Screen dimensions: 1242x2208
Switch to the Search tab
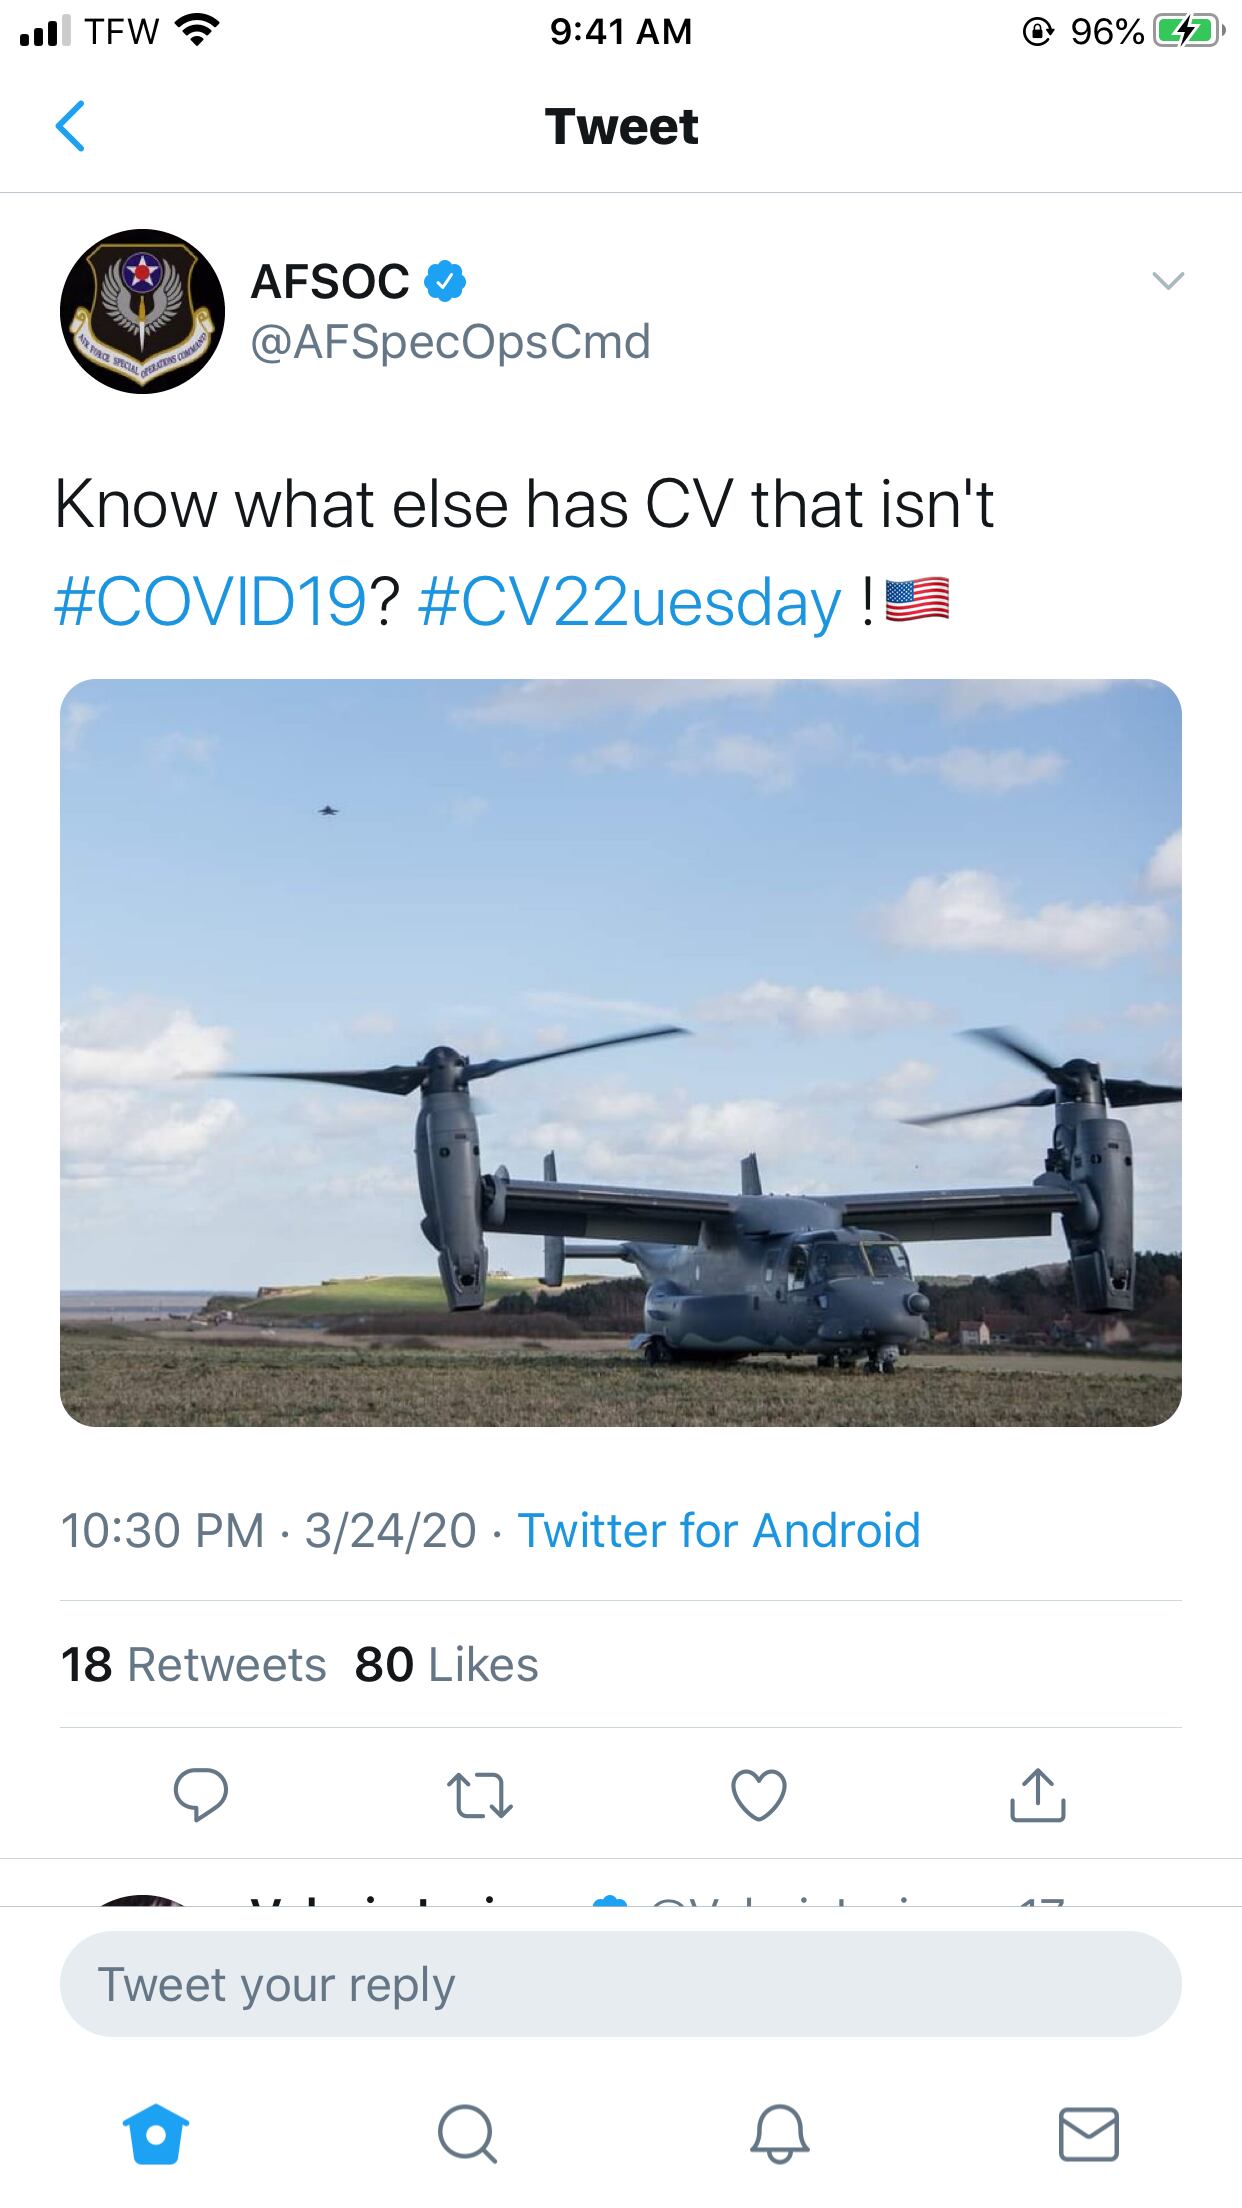tap(467, 2134)
